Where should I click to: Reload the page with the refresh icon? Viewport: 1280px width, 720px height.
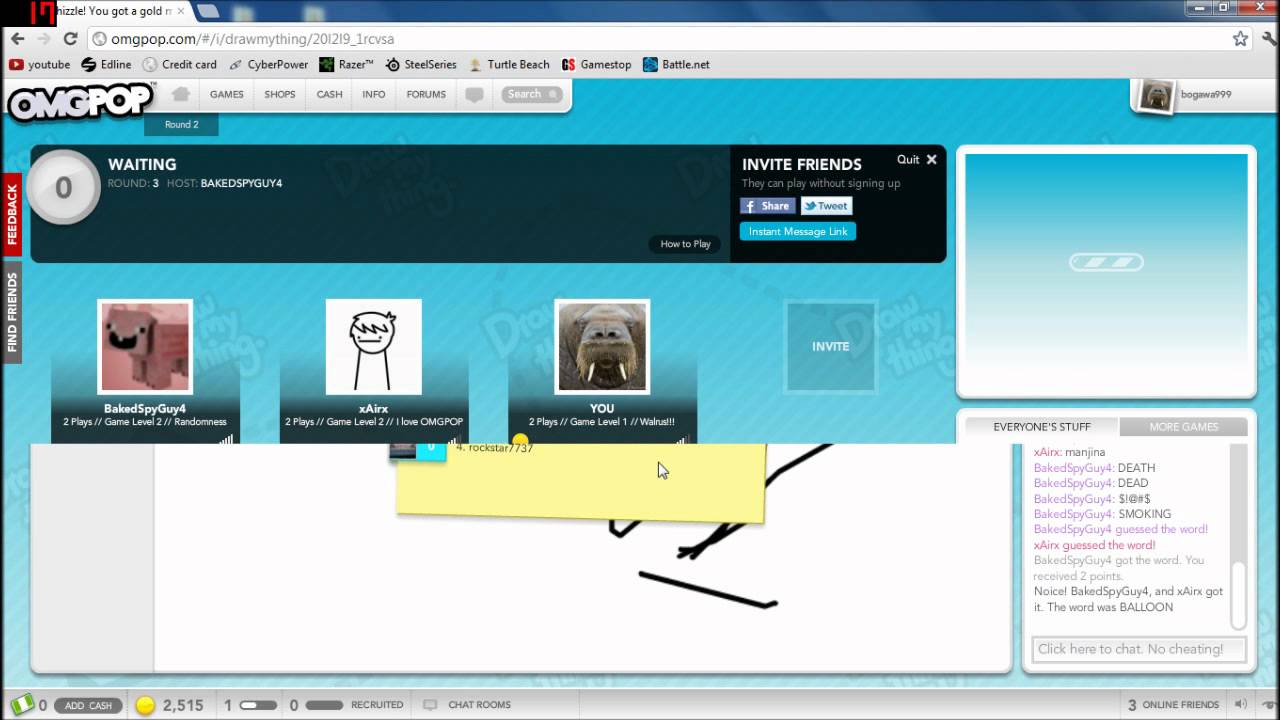pyautogui.click(x=70, y=39)
